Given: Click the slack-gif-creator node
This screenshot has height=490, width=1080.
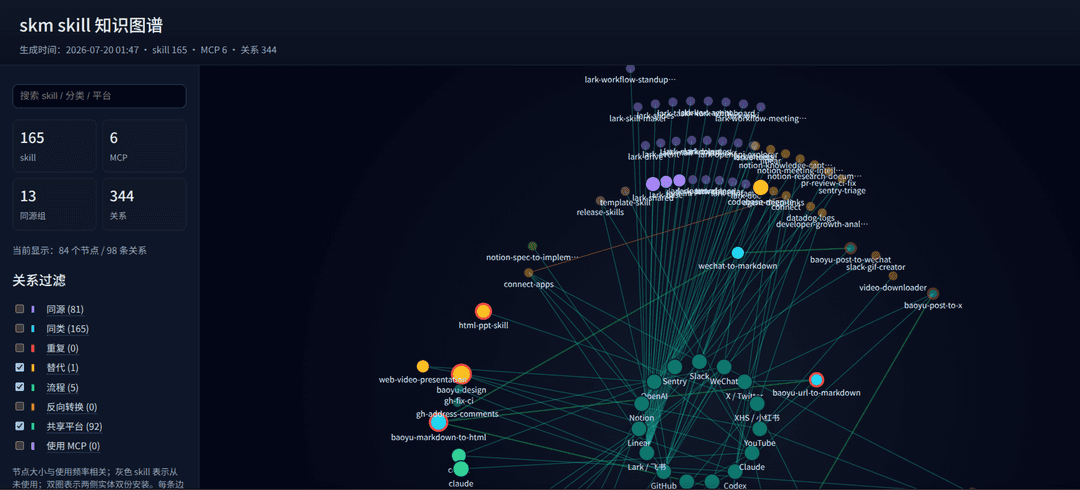Looking at the screenshot, I should point(875,256).
